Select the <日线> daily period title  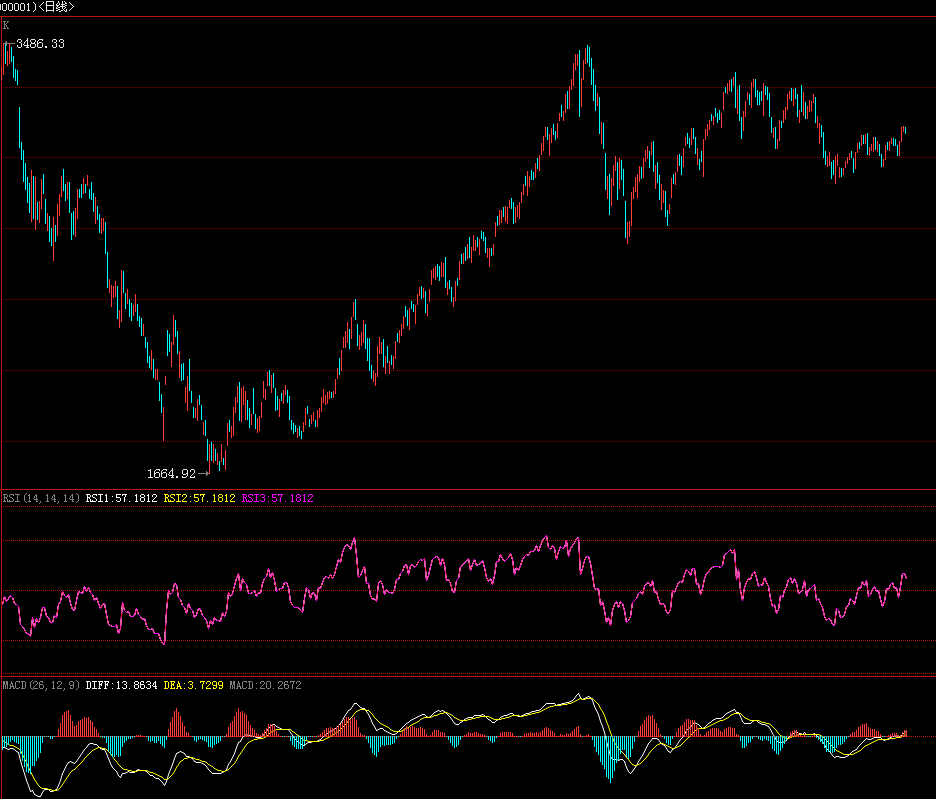pos(56,7)
